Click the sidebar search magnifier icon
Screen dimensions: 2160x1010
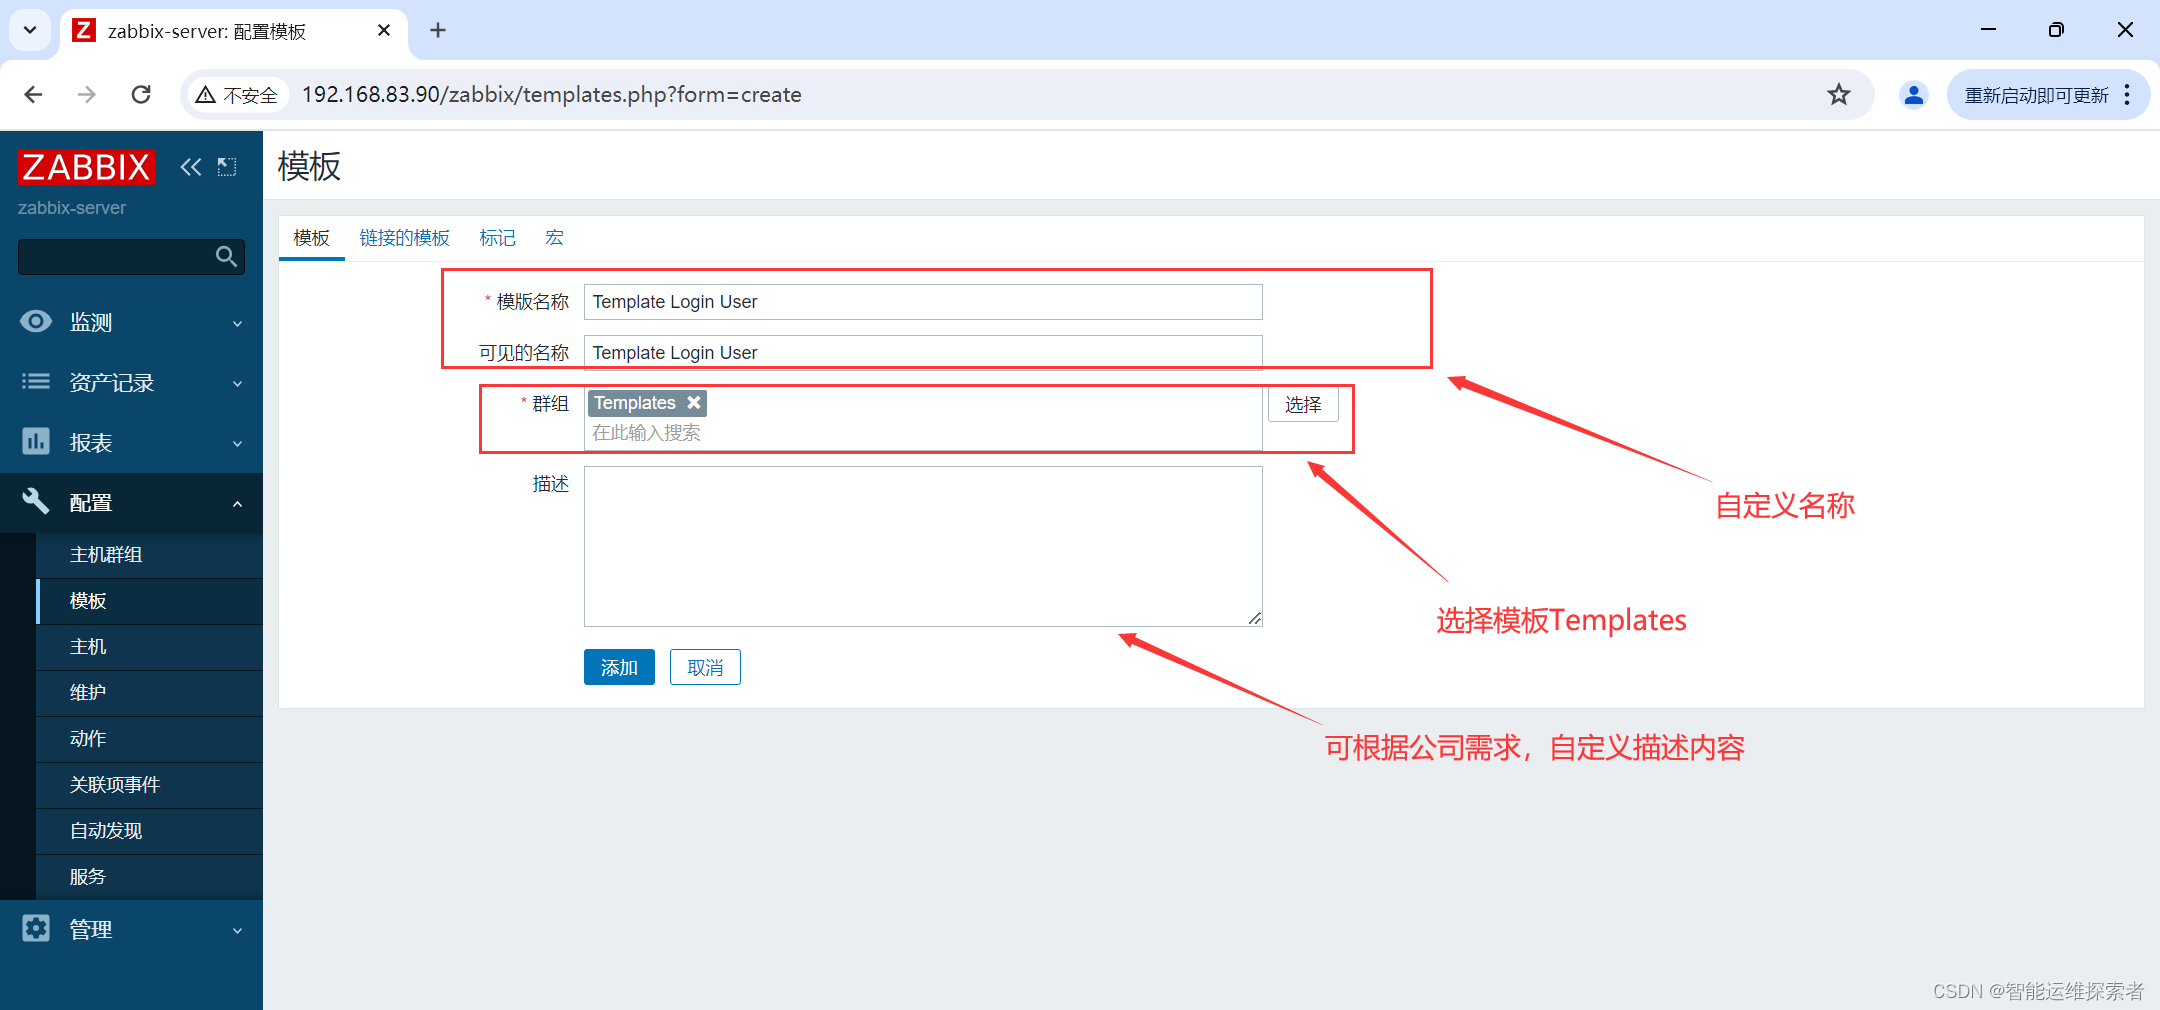click(227, 257)
